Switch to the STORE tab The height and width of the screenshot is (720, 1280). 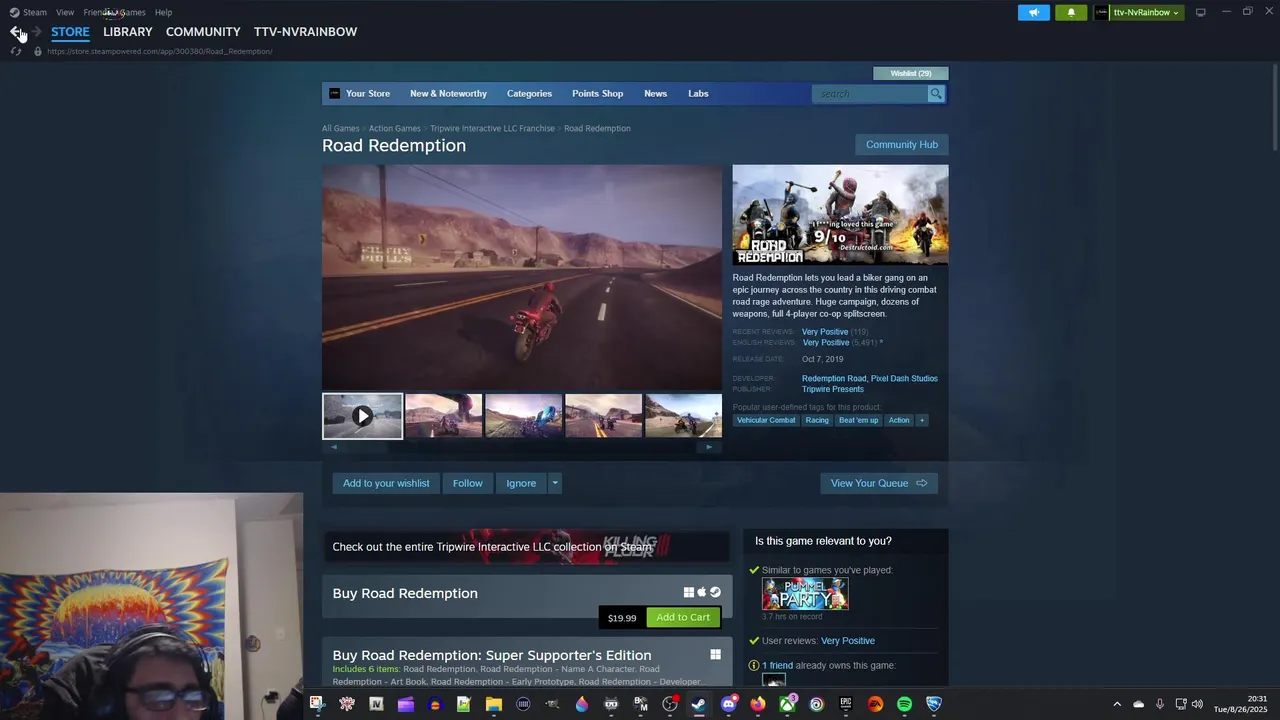click(70, 32)
